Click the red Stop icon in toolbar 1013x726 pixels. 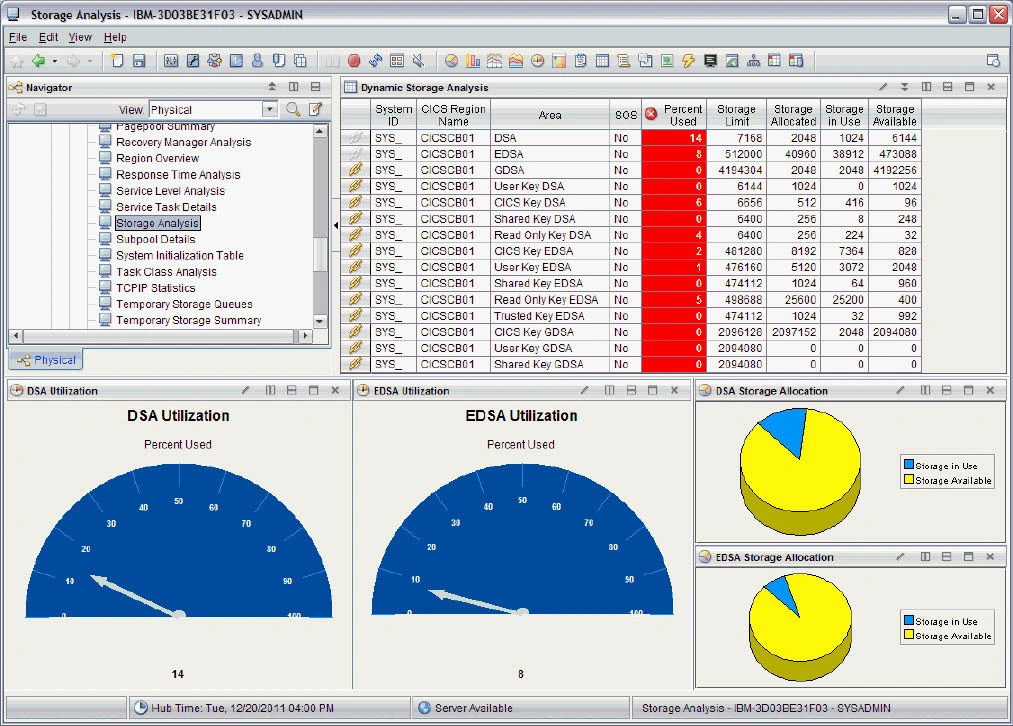click(x=354, y=61)
